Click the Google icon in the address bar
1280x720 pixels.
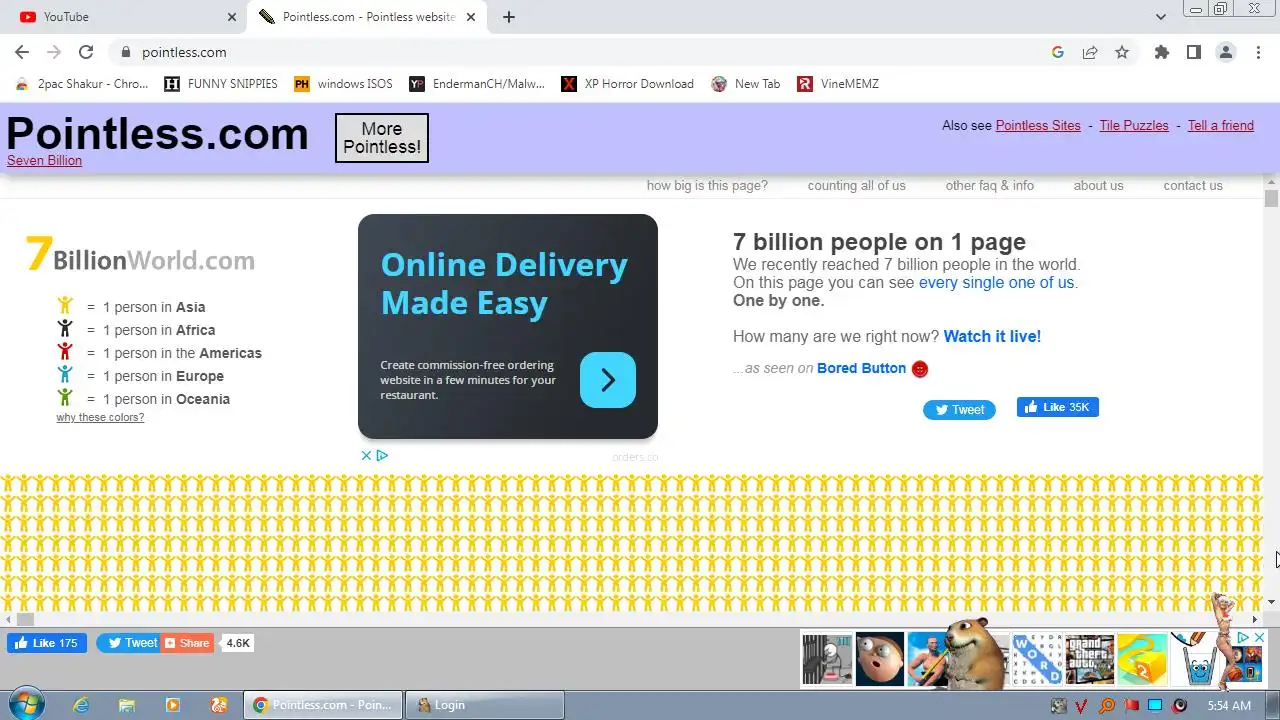(1058, 52)
